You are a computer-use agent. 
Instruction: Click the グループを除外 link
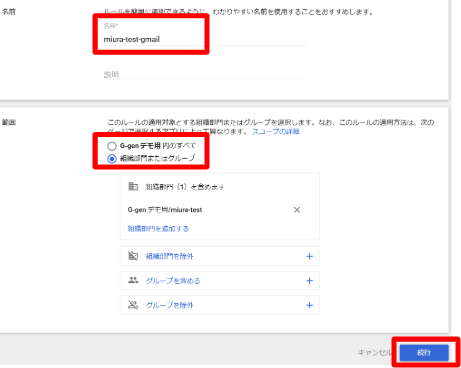[169, 305]
